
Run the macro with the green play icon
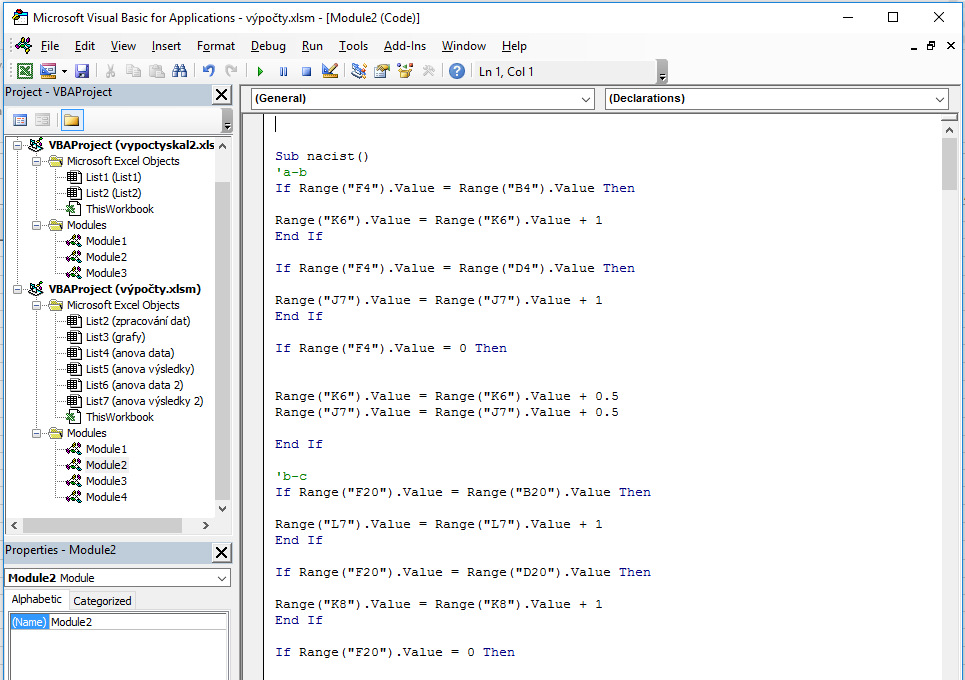(260, 71)
